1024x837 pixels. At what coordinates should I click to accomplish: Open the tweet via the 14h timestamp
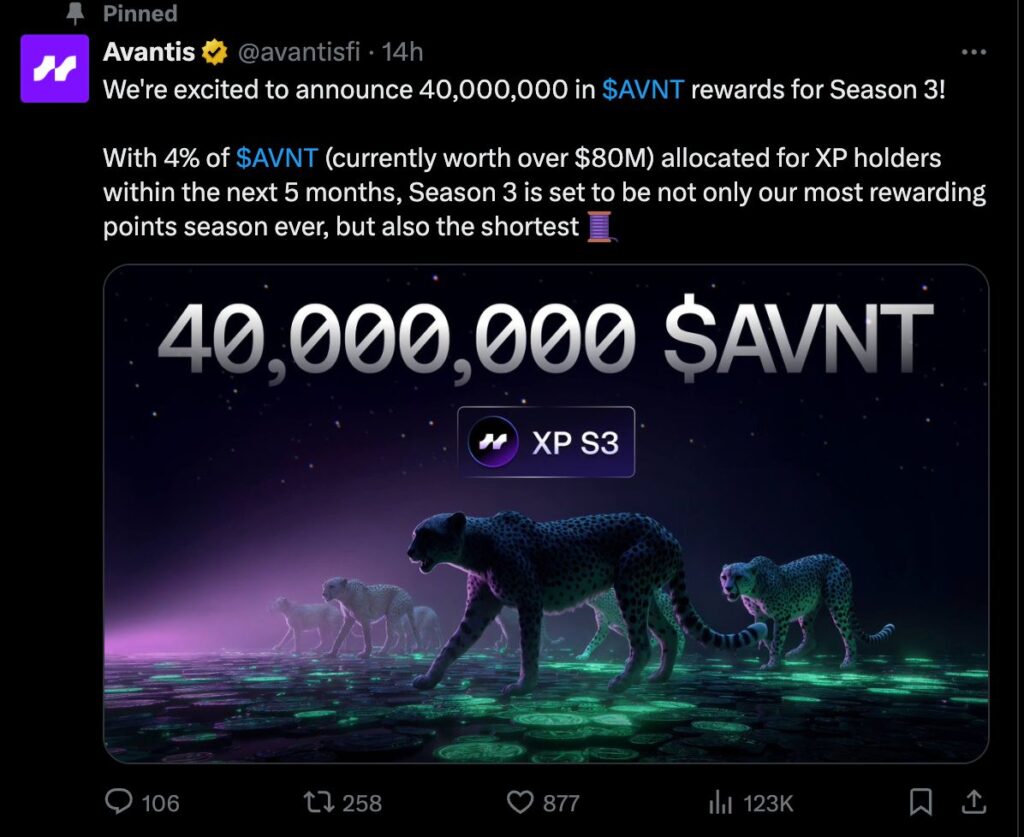(403, 52)
